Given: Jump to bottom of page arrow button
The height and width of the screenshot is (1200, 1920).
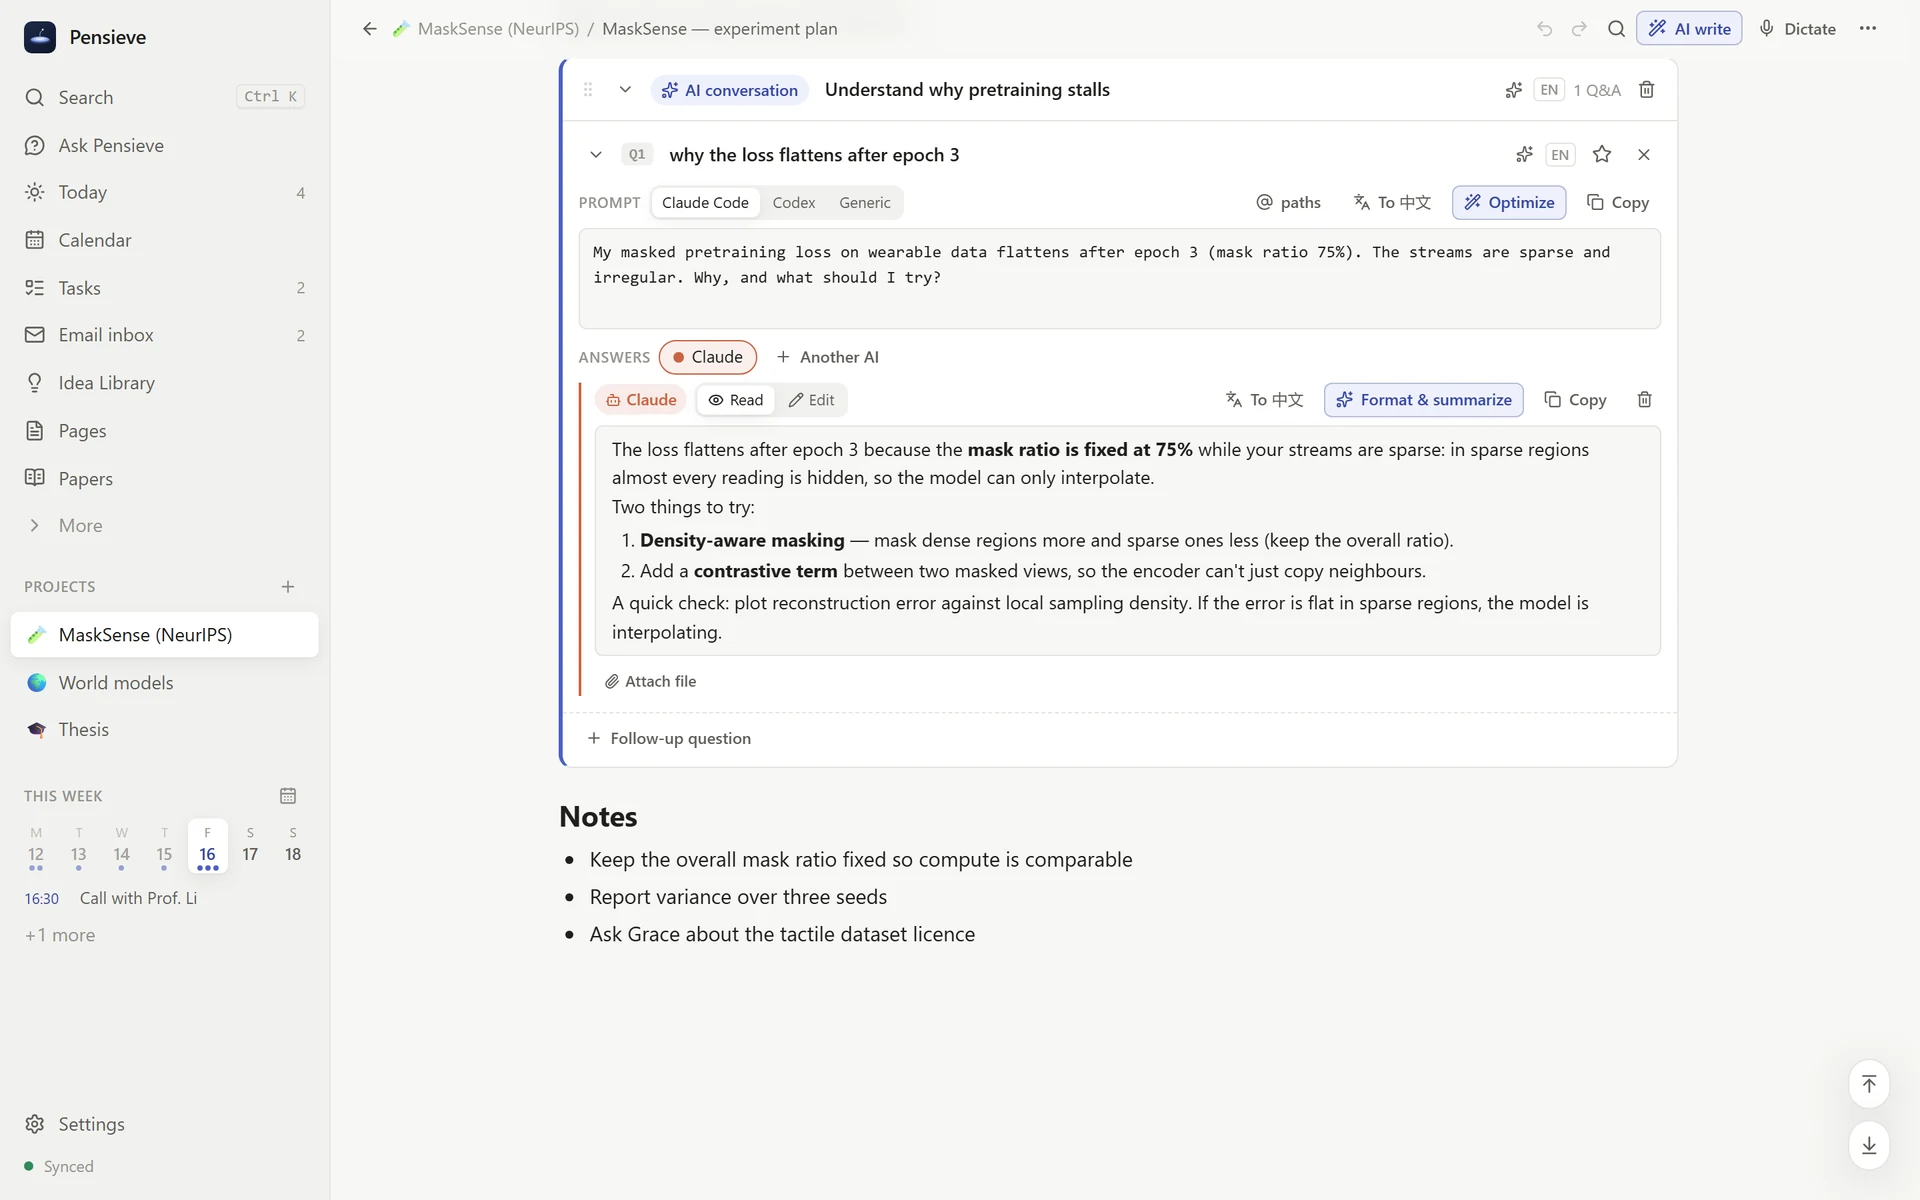Looking at the screenshot, I should click(1869, 1145).
